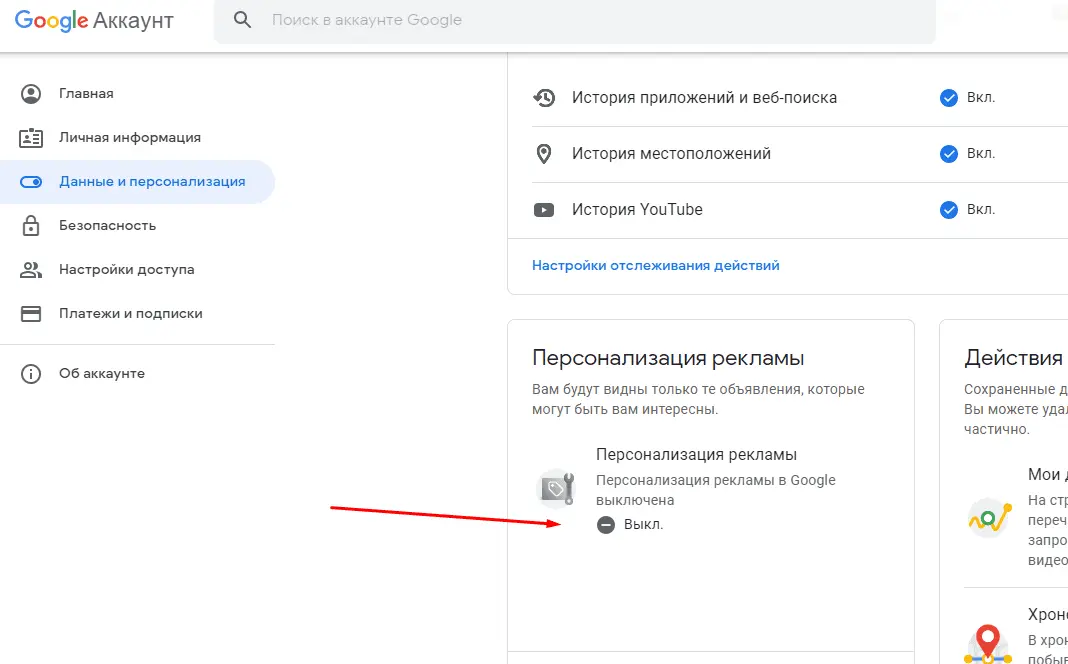1068x664 pixels.
Task: Open the Главная menu item
Action: tap(86, 94)
